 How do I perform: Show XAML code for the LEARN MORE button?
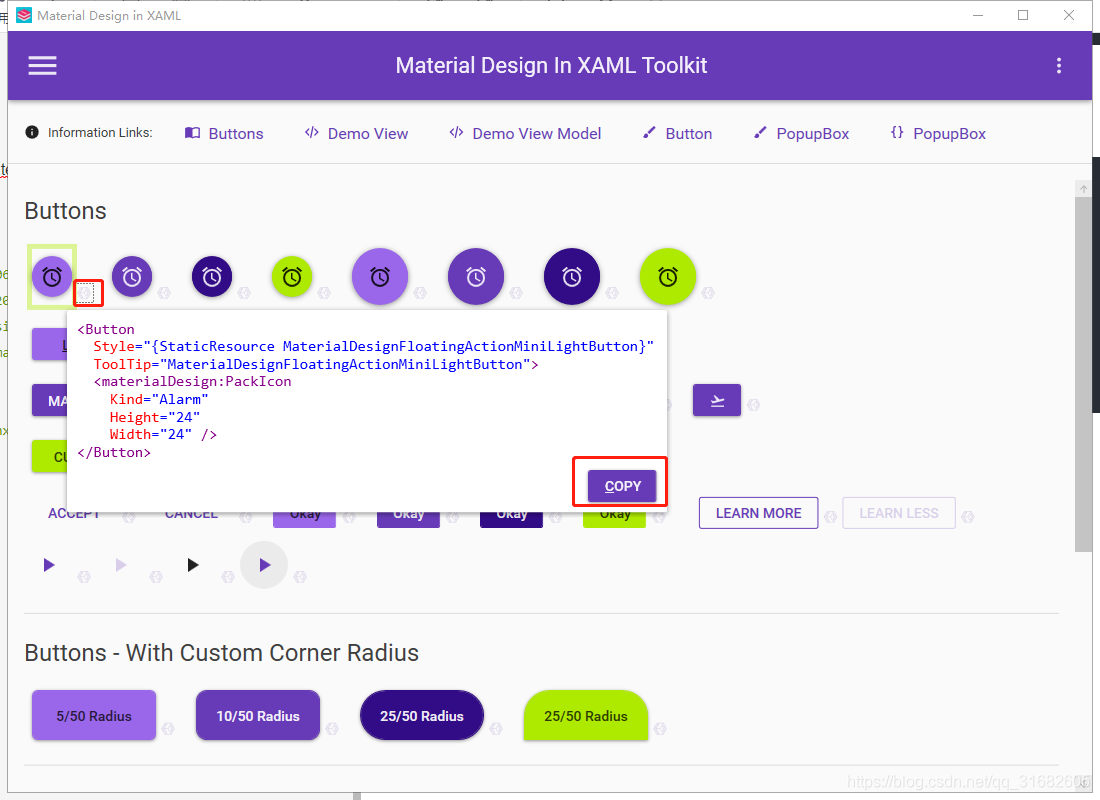831,517
